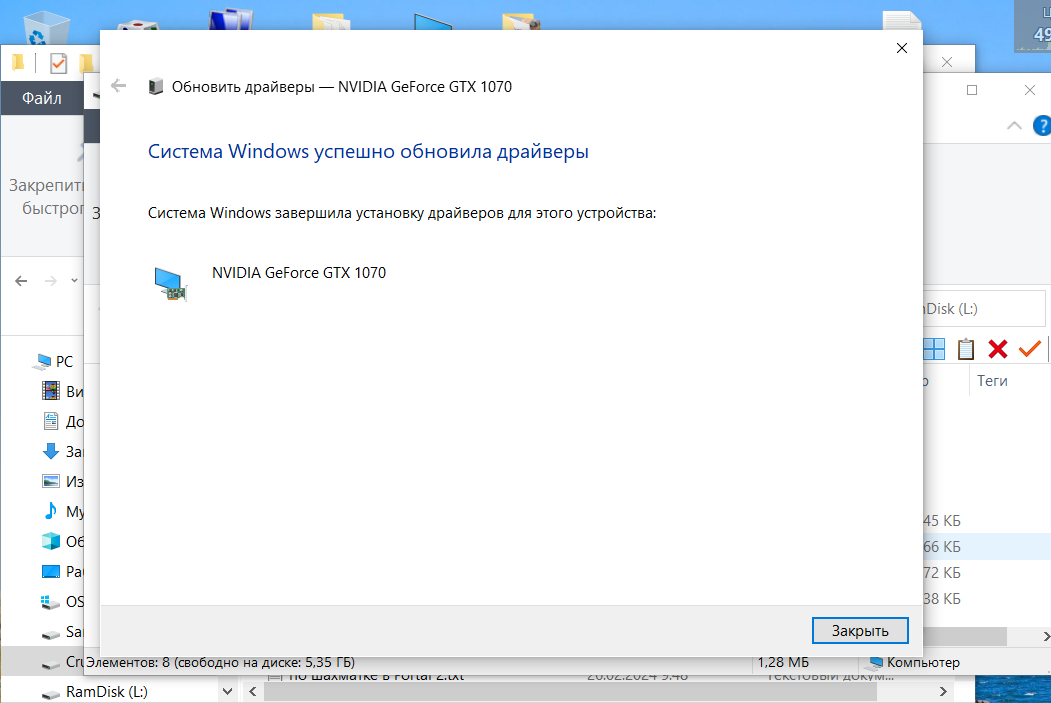Open the Pictures folder in navigation pane
Screen dimensions: 1051x703
(x=62, y=481)
